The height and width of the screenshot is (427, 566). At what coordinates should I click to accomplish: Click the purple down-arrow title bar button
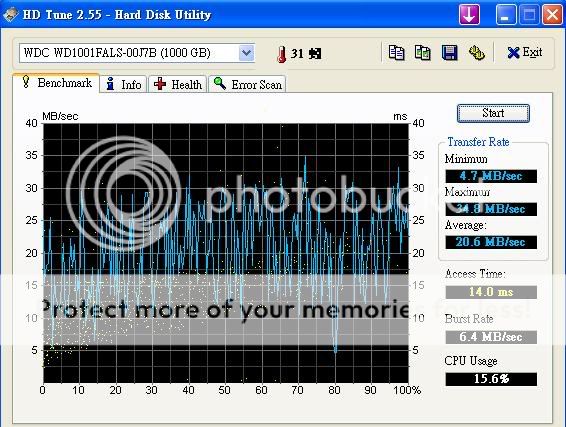click(x=469, y=15)
